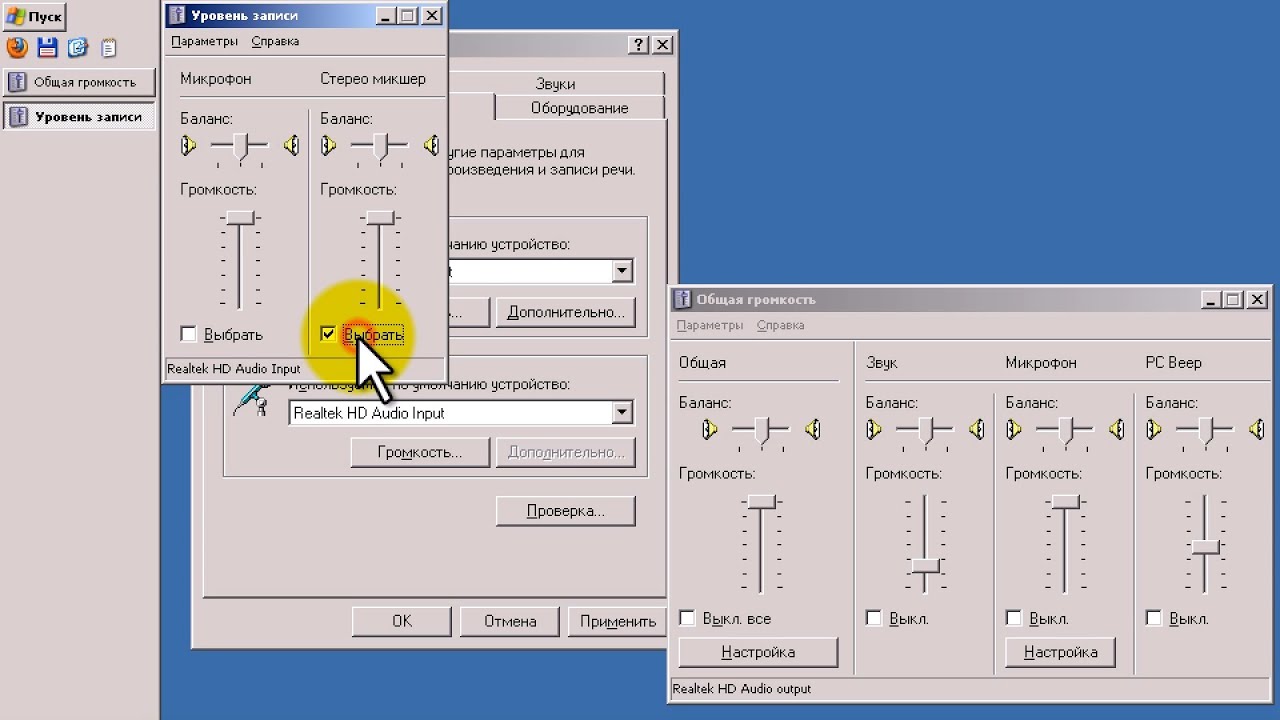Click left speaker icon of Общая balance
1280x720 pixels.
710,430
